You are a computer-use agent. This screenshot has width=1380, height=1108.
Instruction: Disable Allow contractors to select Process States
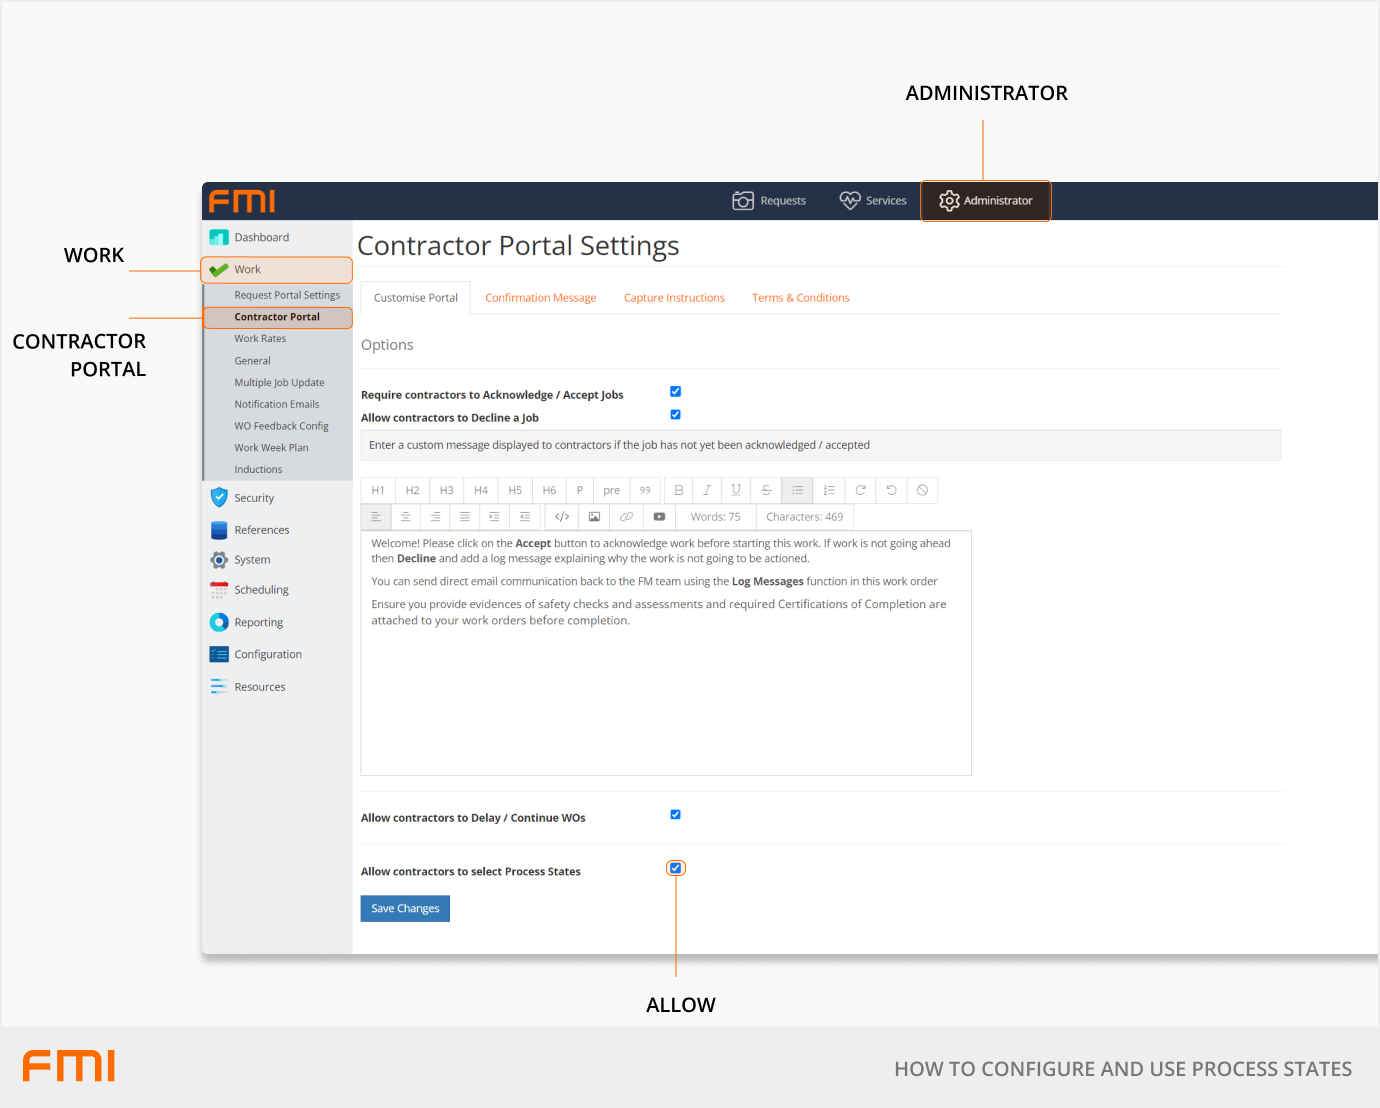676,868
